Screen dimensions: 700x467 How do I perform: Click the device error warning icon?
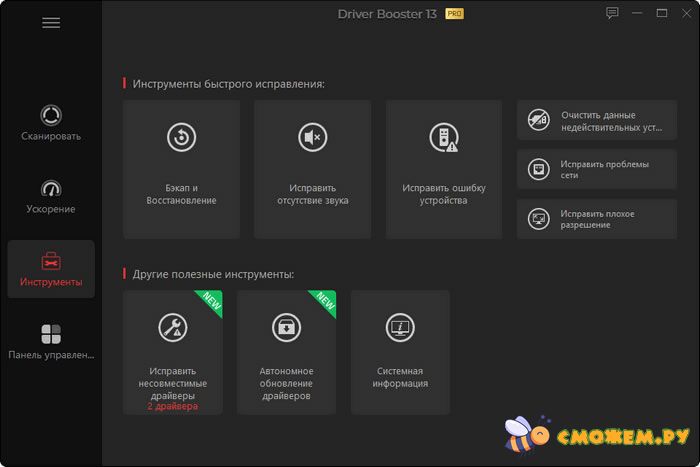(x=443, y=138)
